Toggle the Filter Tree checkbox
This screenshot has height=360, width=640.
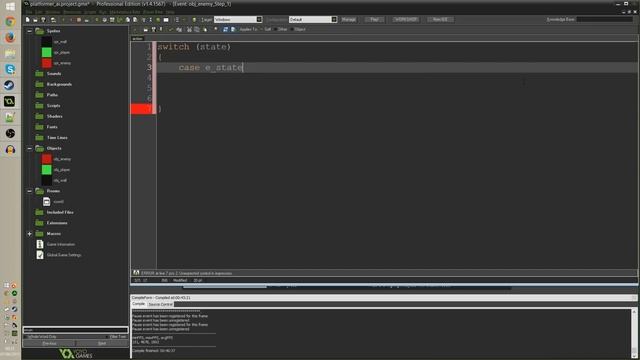[x=107, y=337]
